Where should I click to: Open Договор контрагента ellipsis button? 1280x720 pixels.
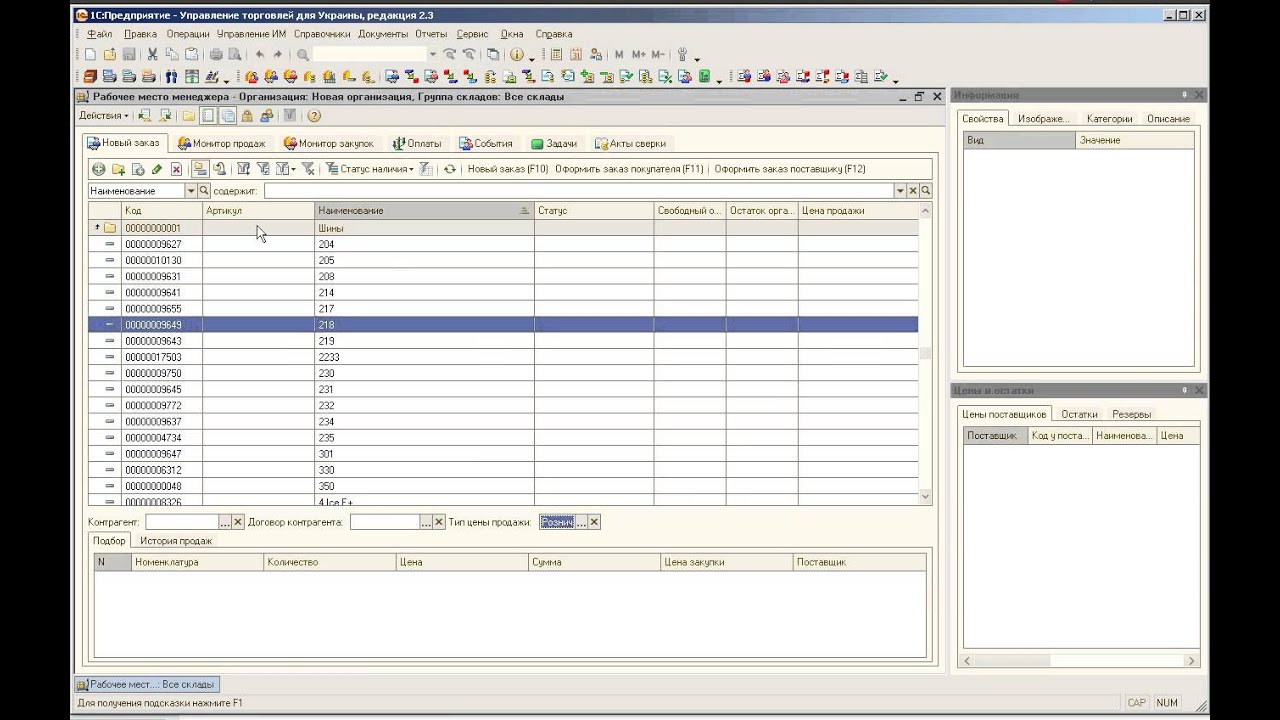[x=427, y=522]
